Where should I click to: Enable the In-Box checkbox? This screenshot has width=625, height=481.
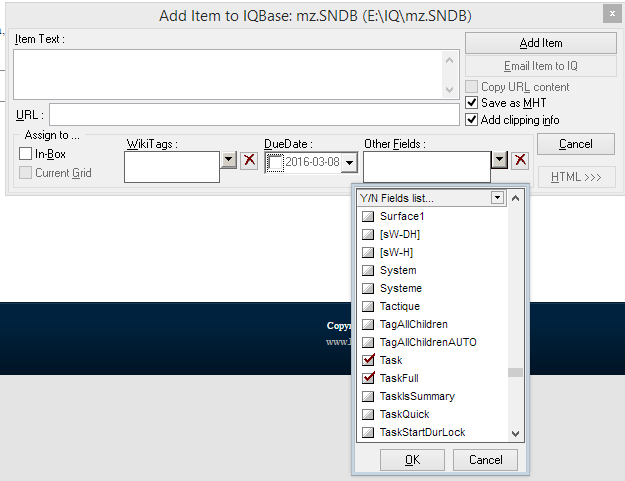tap(26, 154)
